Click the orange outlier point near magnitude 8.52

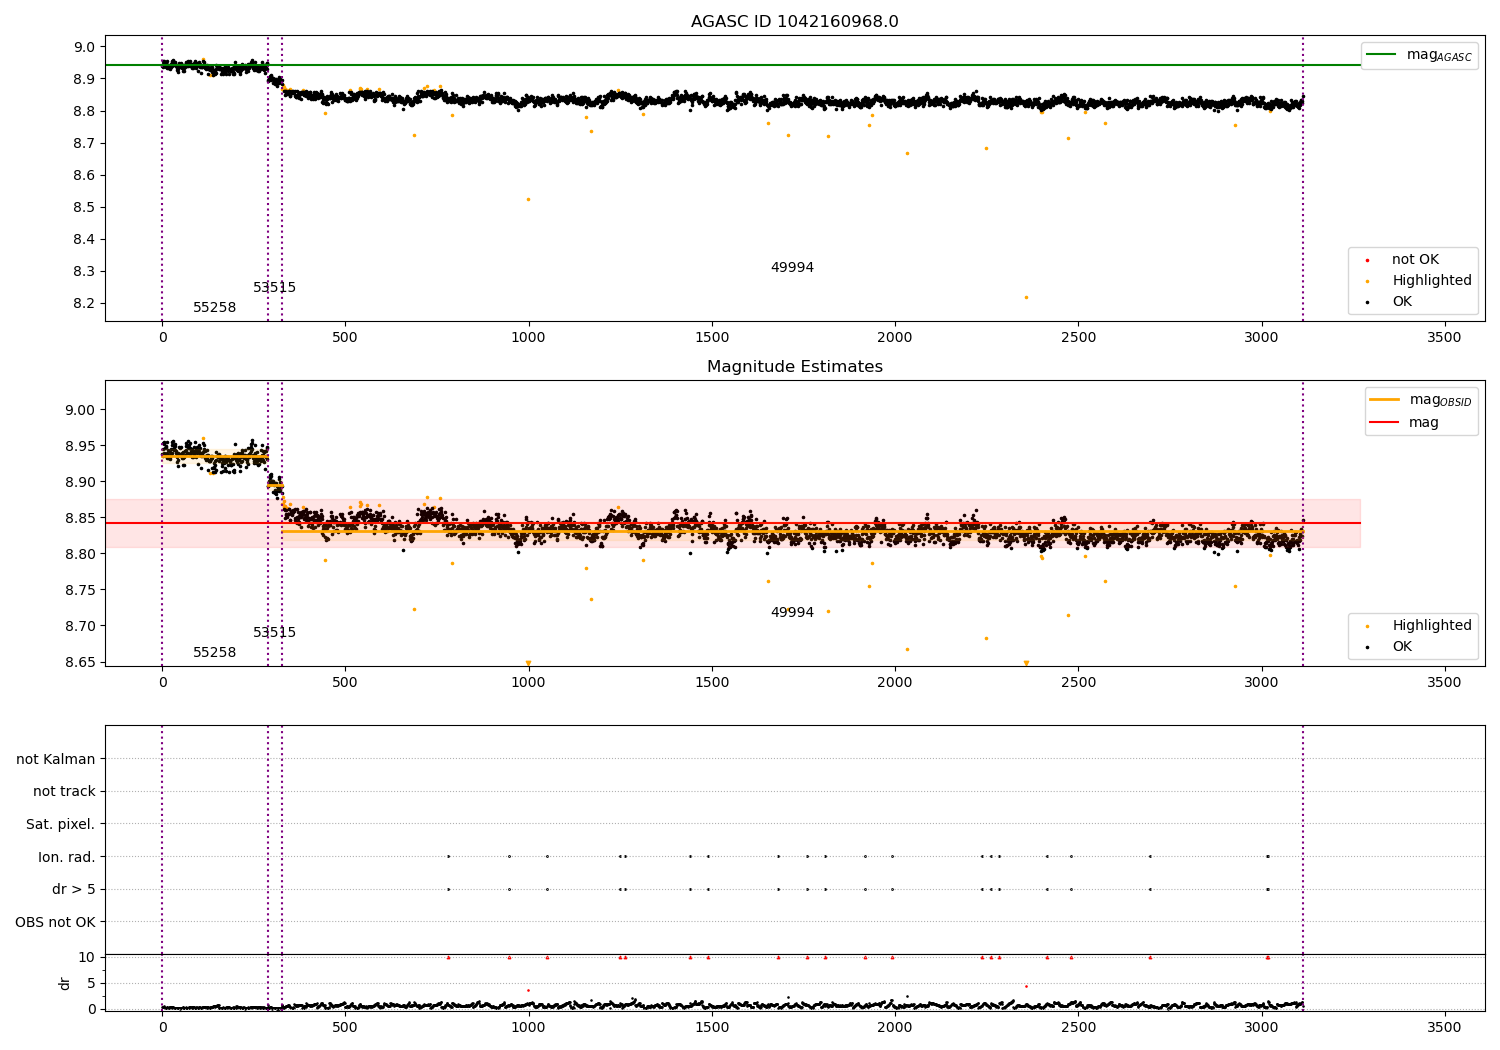tap(528, 199)
